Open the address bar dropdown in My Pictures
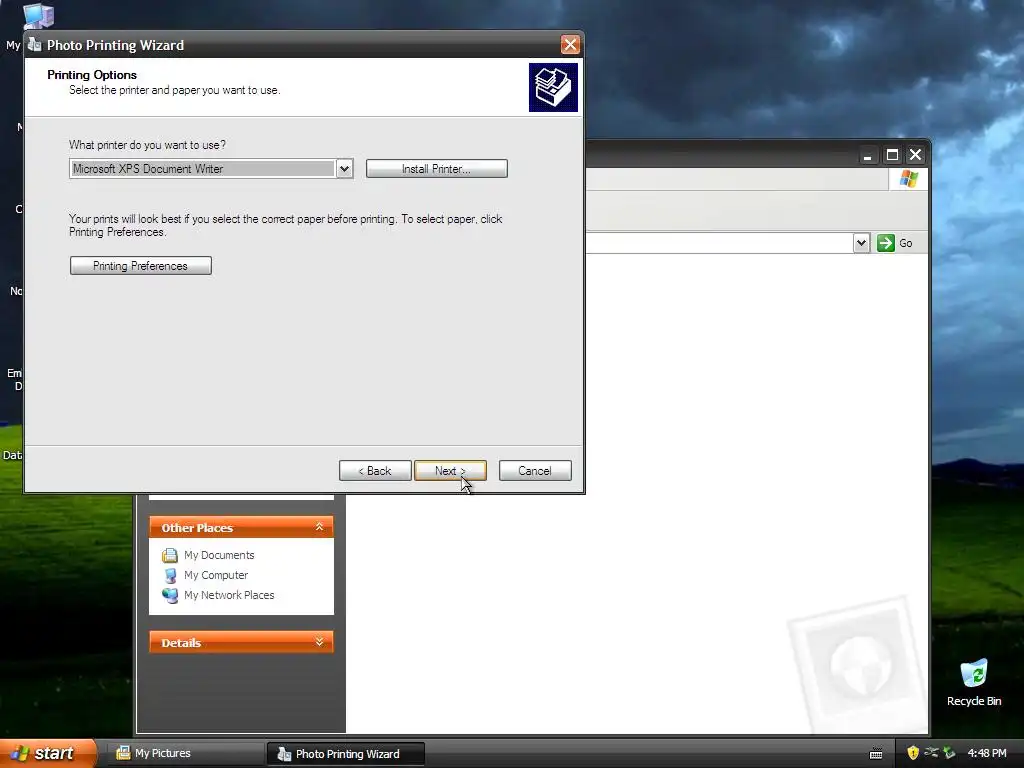 tap(861, 243)
